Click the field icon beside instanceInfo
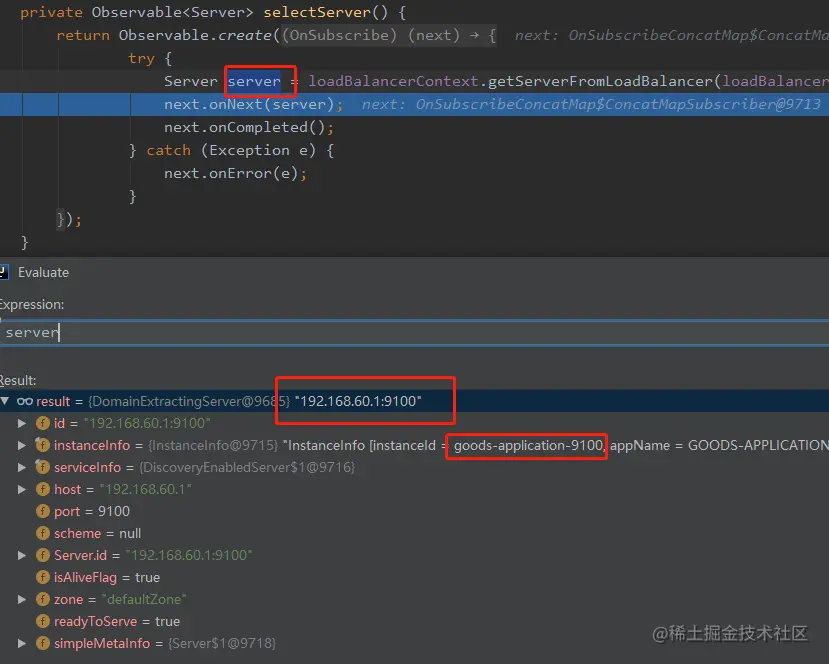 point(43,445)
